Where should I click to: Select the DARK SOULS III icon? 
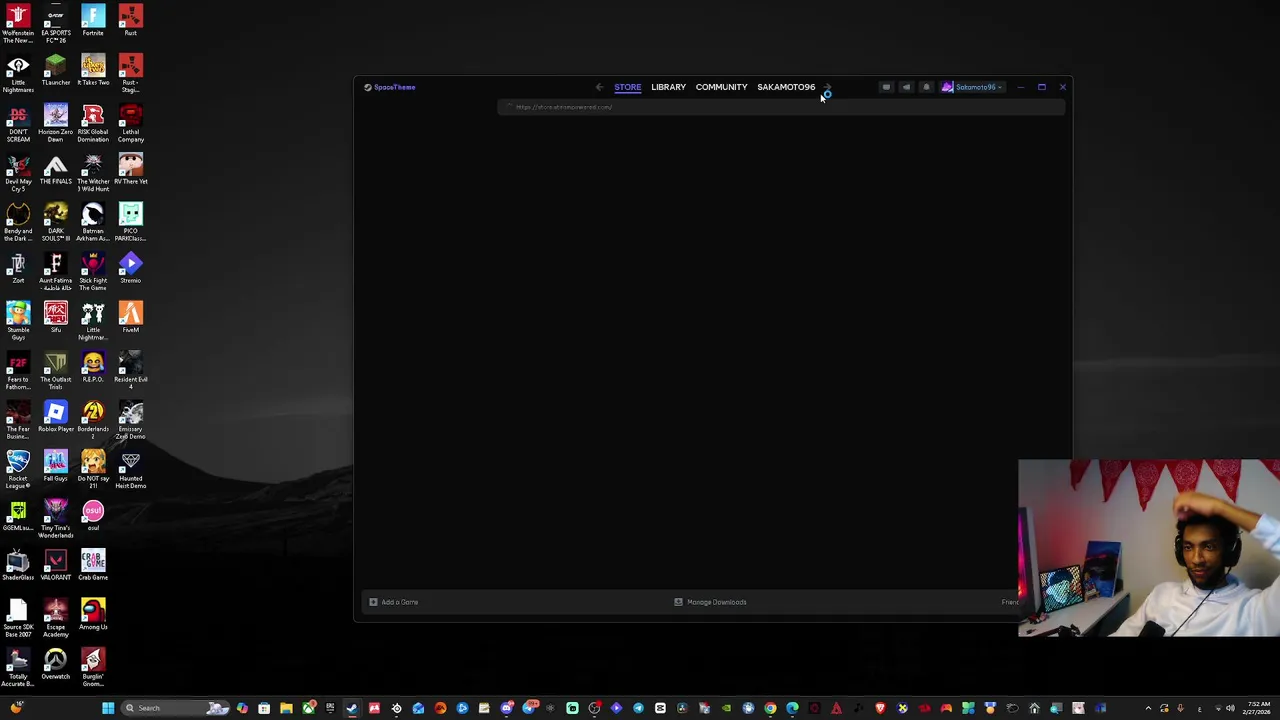pos(56,223)
